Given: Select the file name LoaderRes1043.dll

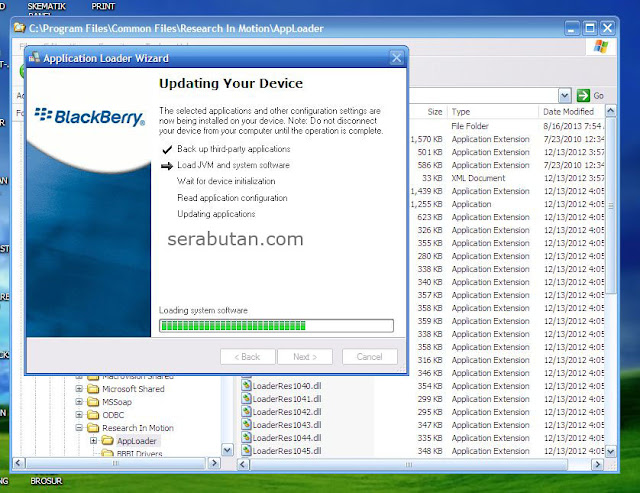Looking at the screenshot, I should 287,425.
